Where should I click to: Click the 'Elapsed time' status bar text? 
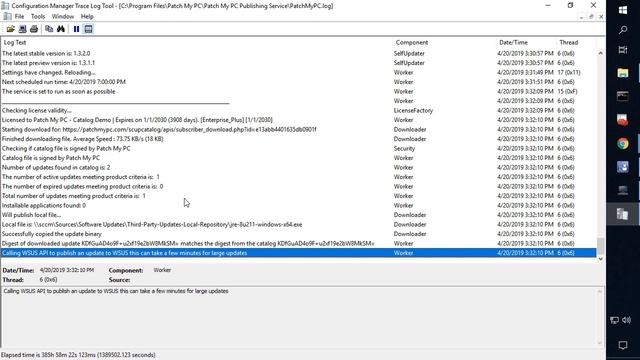coord(78,355)
